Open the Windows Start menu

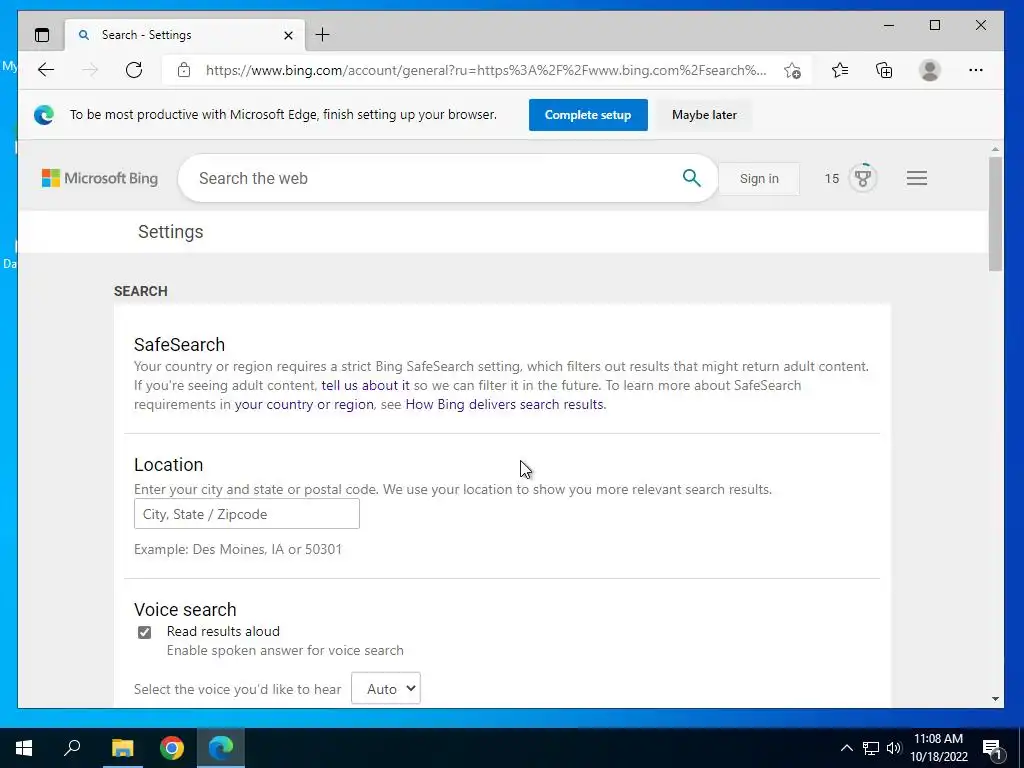[x=24, y=748]
